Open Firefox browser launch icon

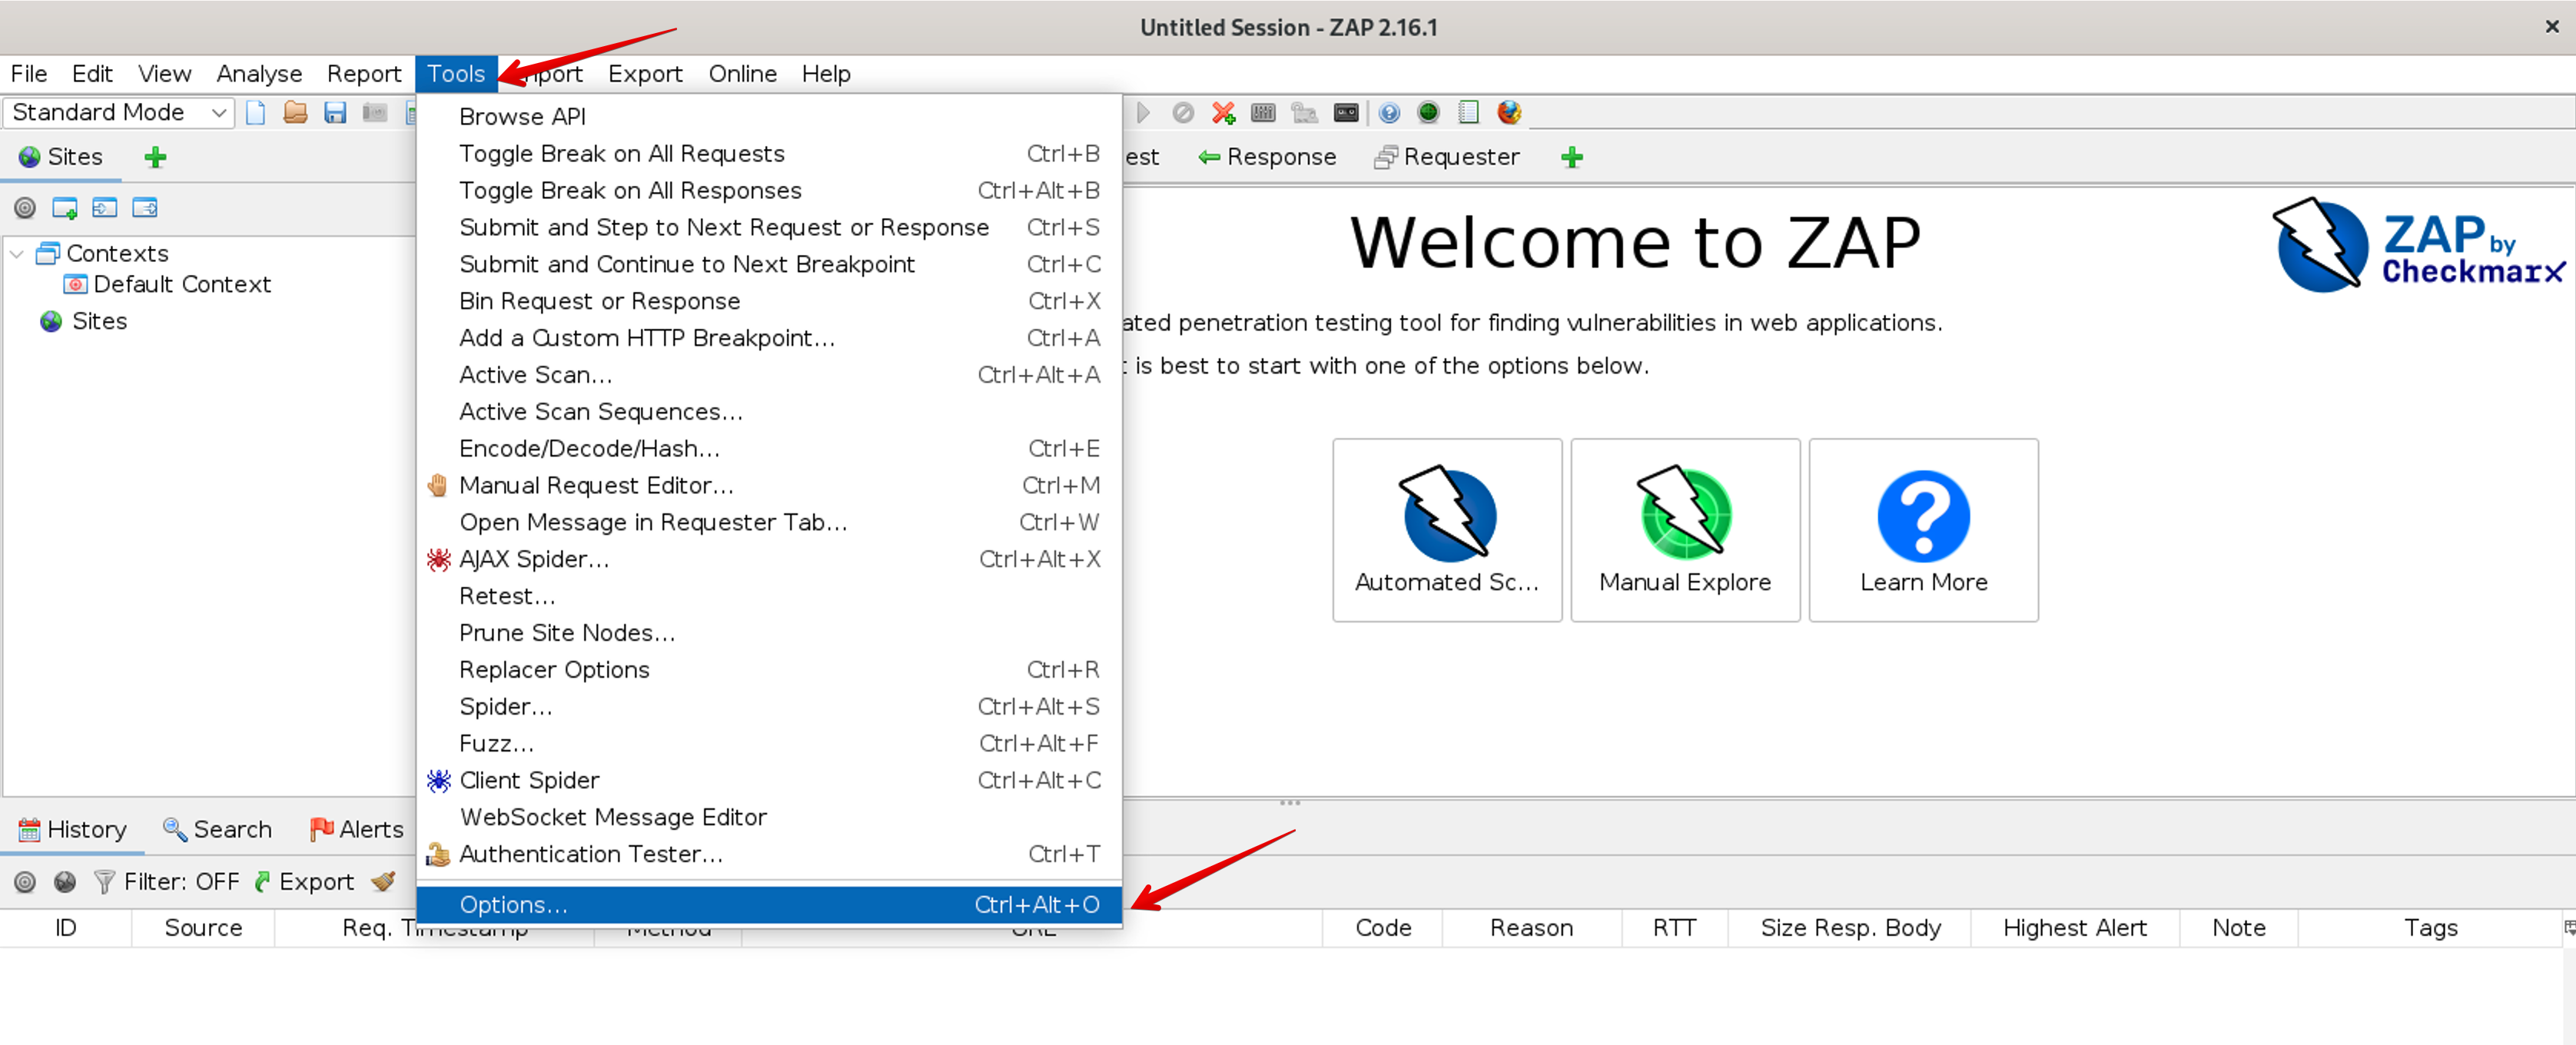(1508, 113)
